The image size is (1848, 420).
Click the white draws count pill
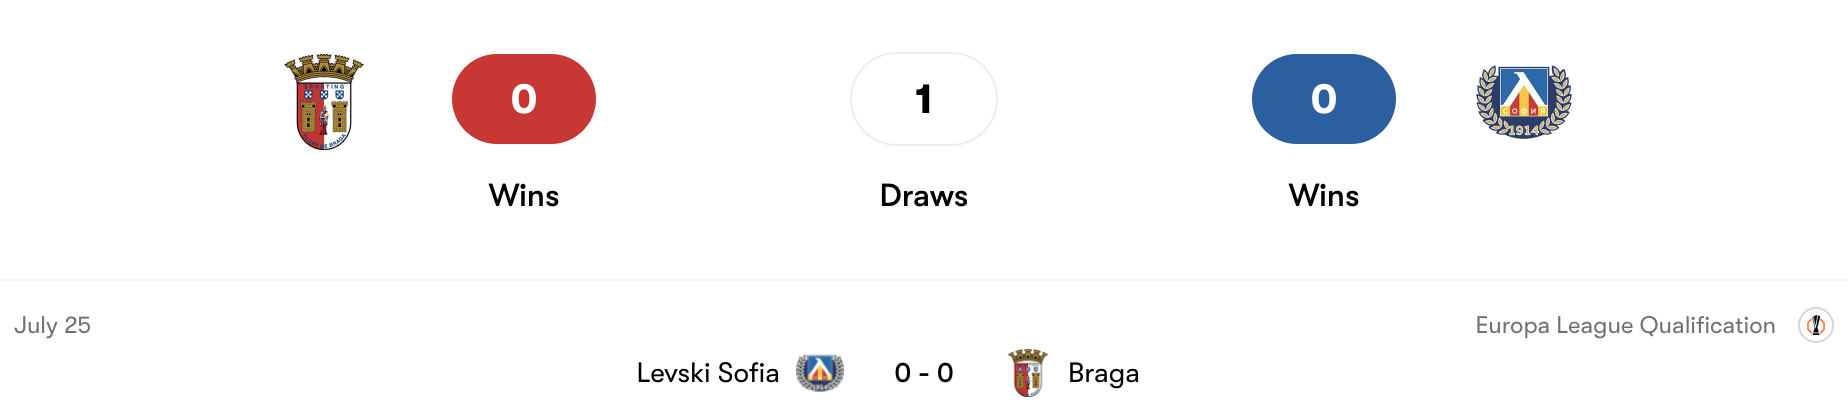pos(924,99)
